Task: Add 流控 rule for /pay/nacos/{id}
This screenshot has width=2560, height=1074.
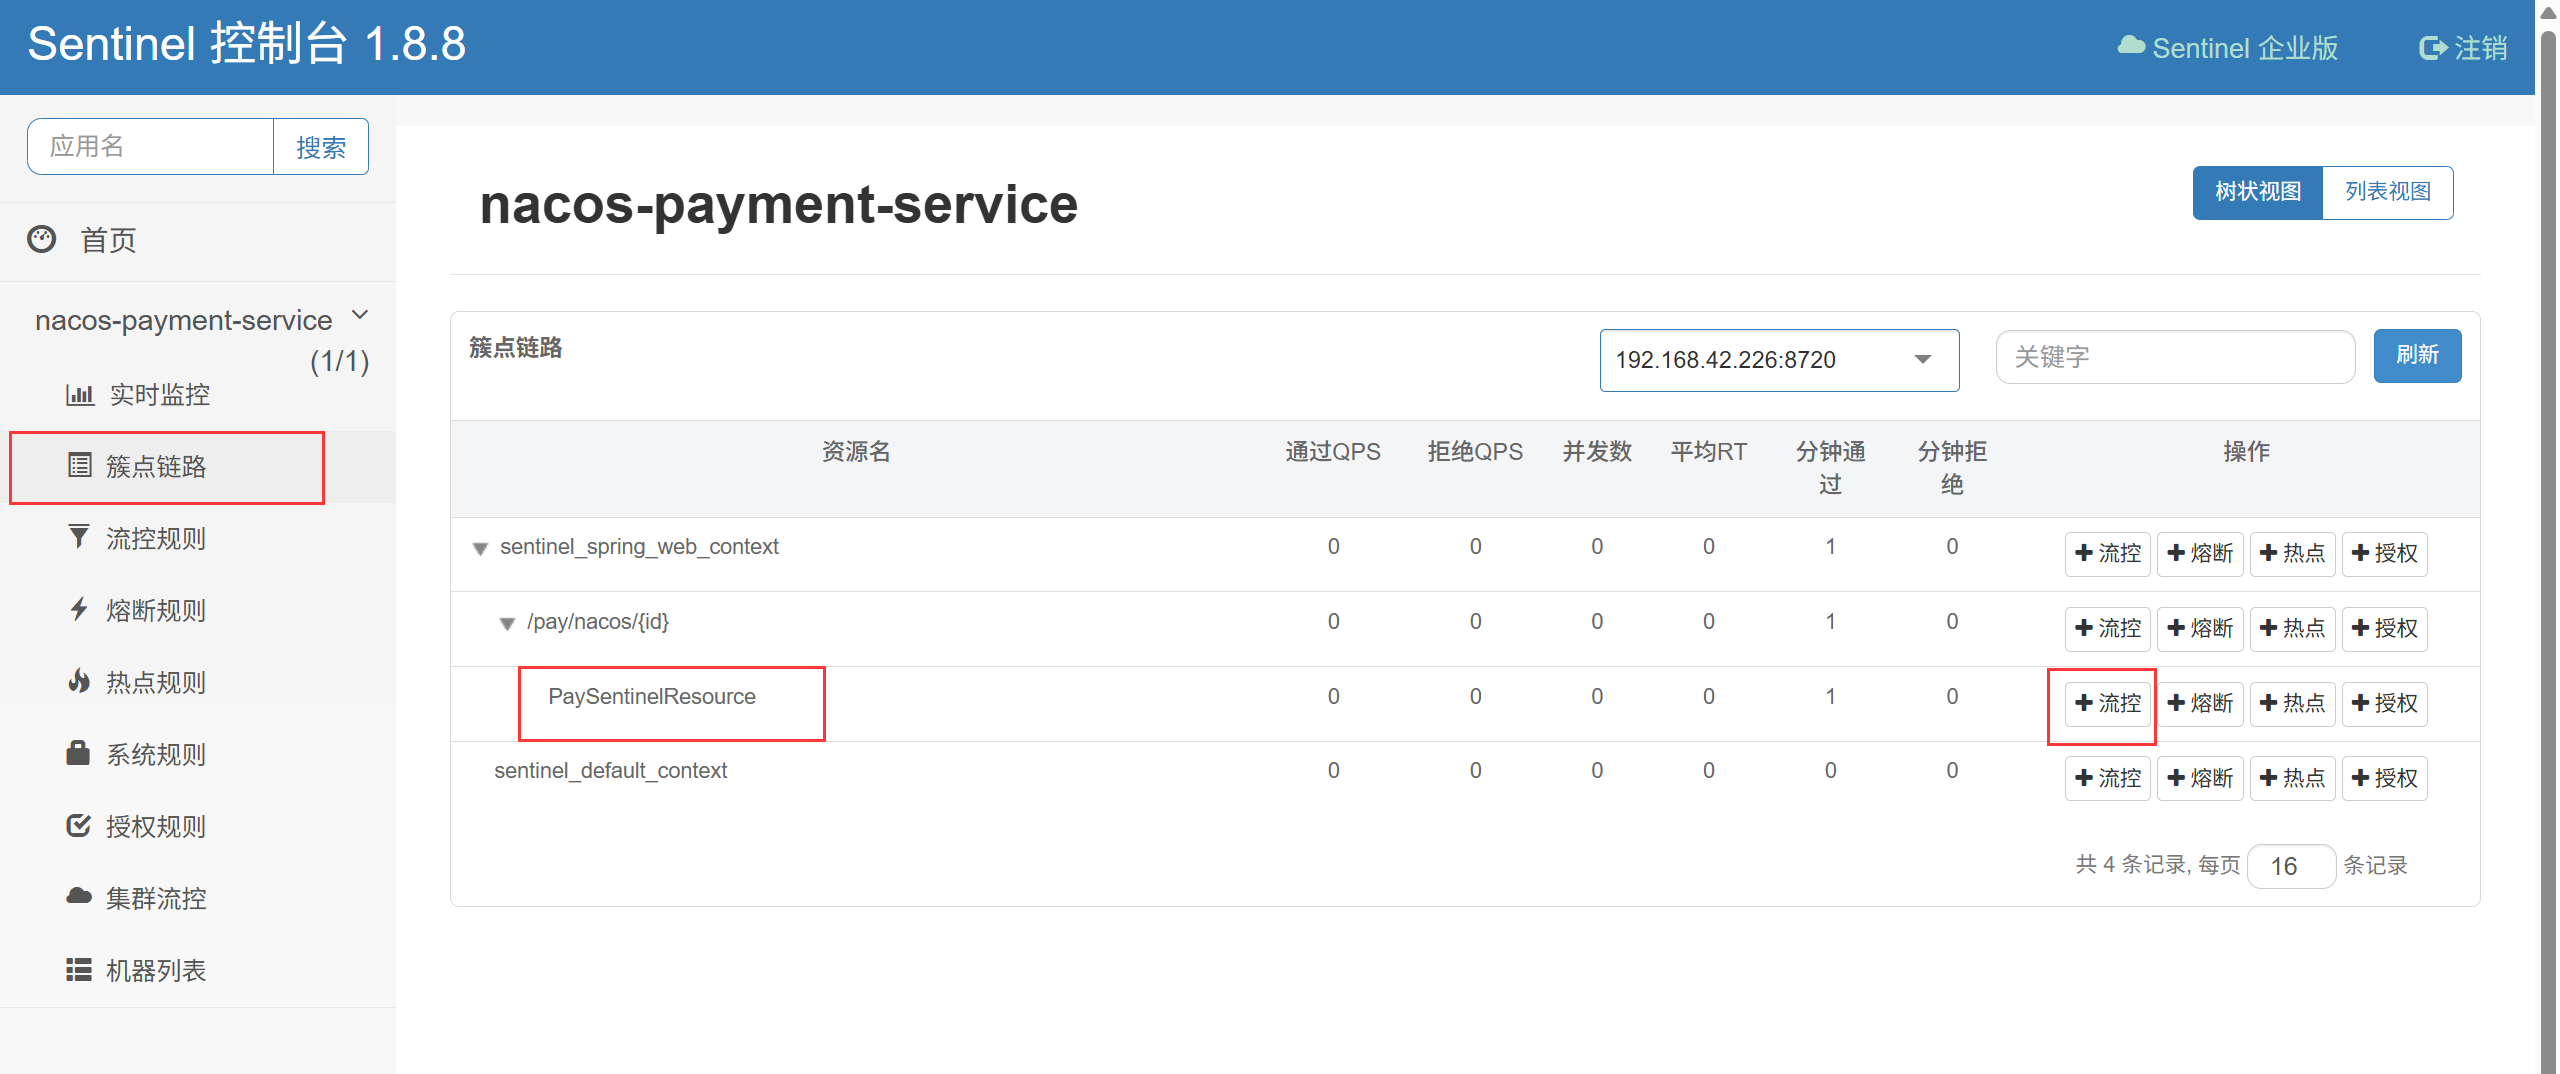Action: click(2108, 628)
